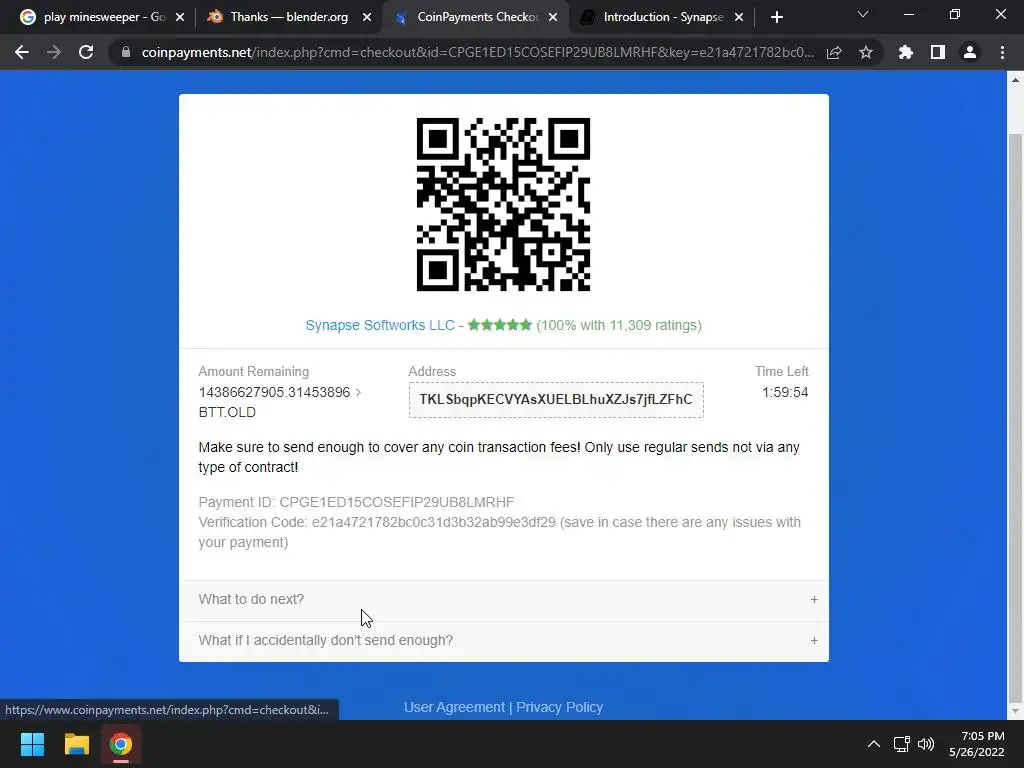This screenshot has height=768, width=1024.
Task: Click the Chrome taskbar icon
Action: 121,744
